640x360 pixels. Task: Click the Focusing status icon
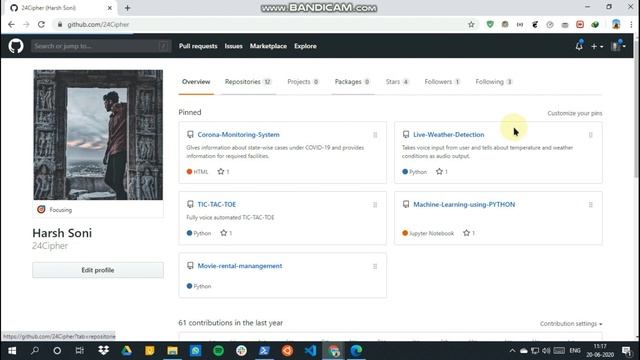41,209
